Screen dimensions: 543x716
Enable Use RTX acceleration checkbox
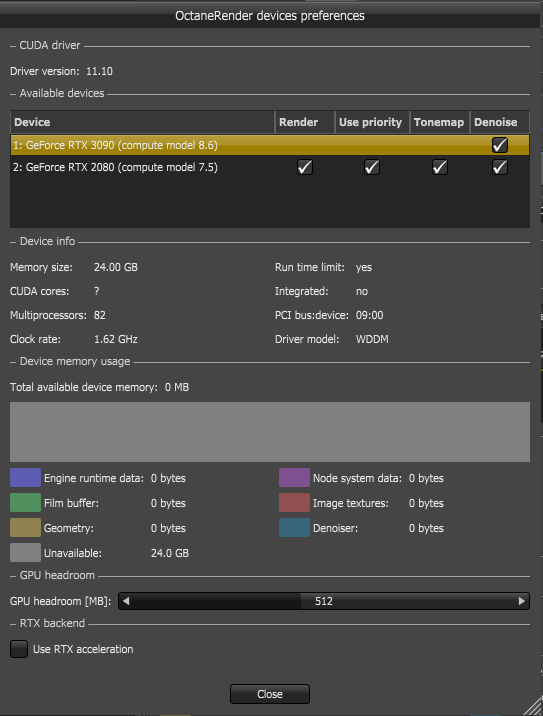(x=19, y=649)
